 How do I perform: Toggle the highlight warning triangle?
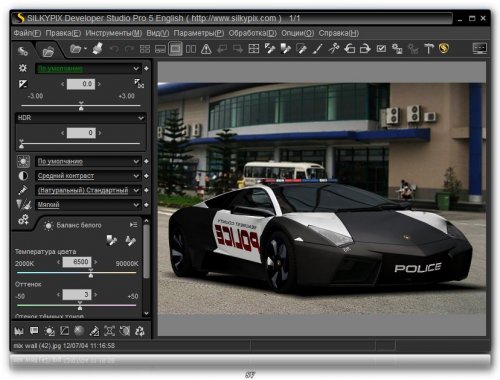[206, 49]
